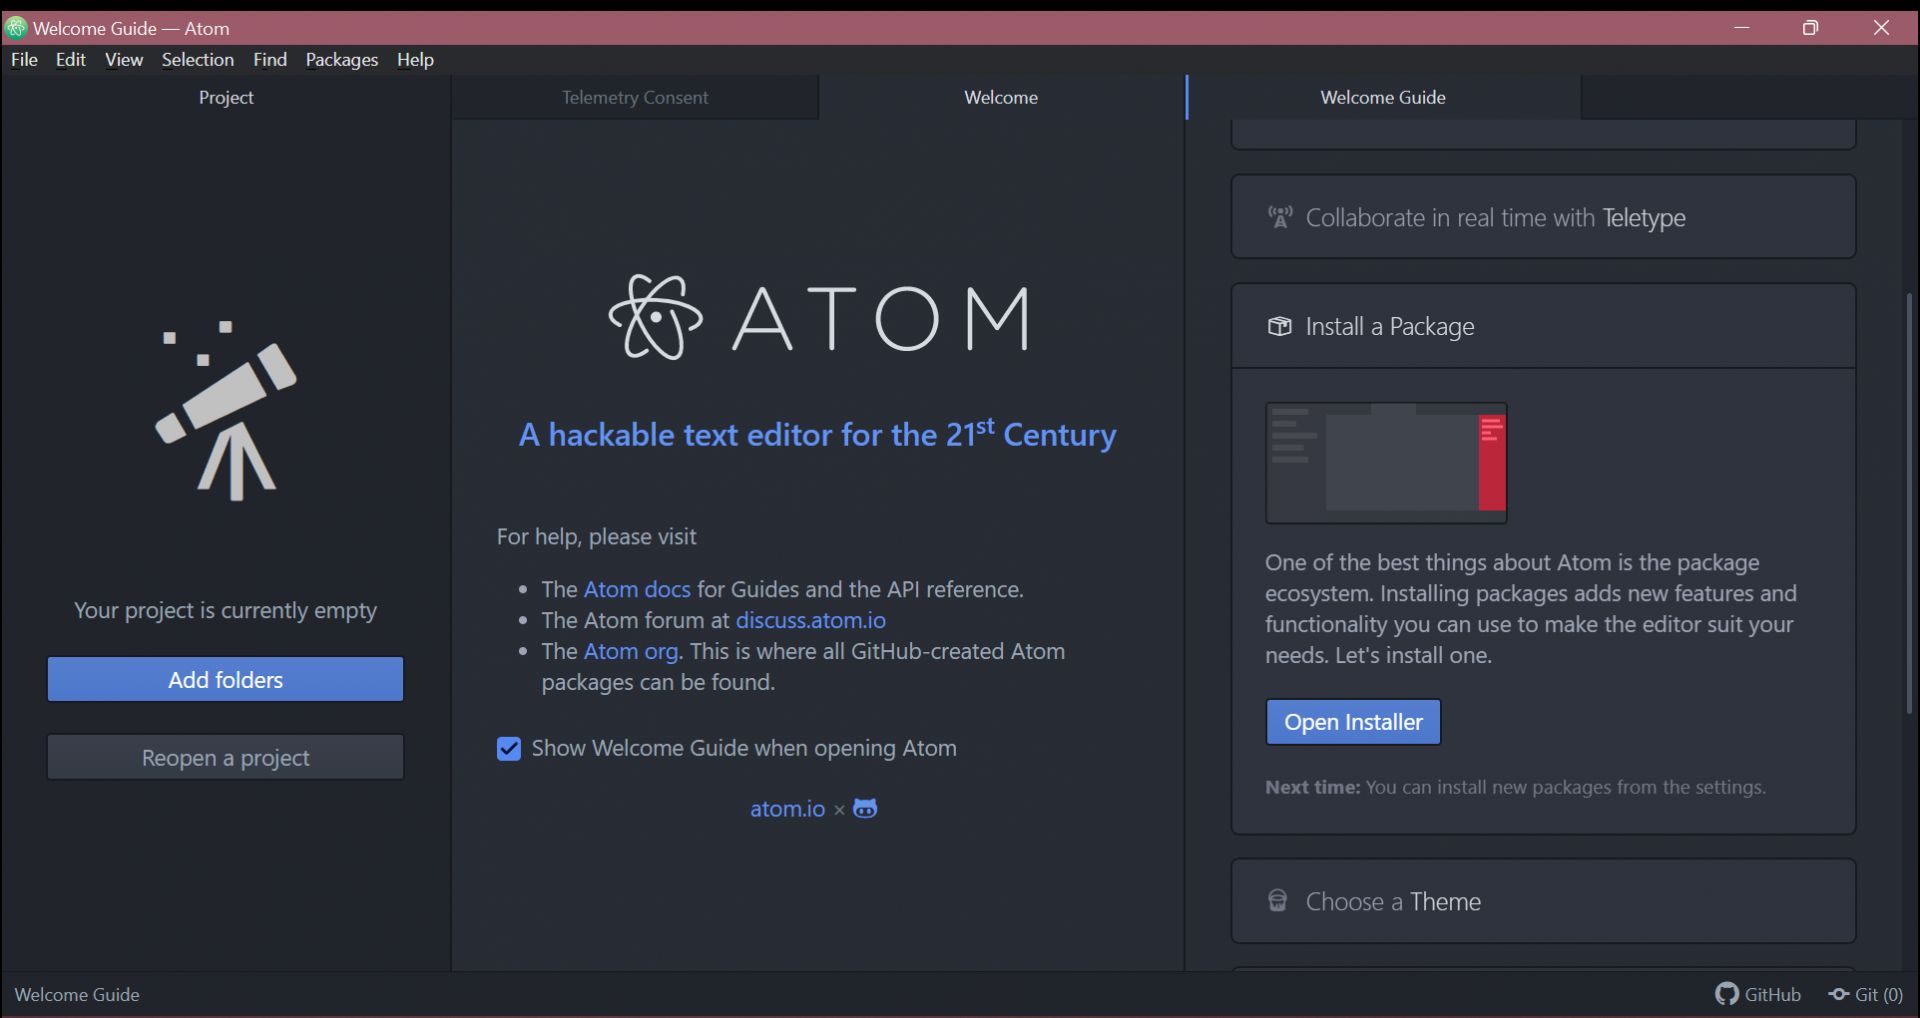Click the GitHub mark icon in status bar
This screenshot has width=1920, height=1018.
click(x=1726, y=994)
